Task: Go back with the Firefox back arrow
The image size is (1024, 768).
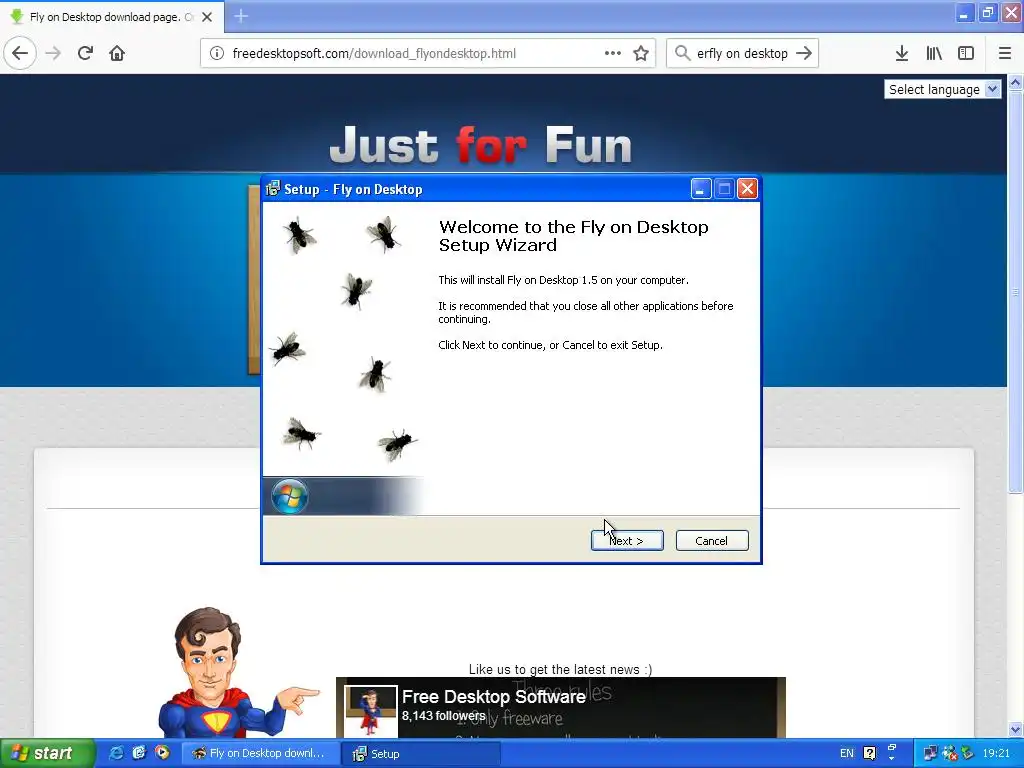Action: 20,53
